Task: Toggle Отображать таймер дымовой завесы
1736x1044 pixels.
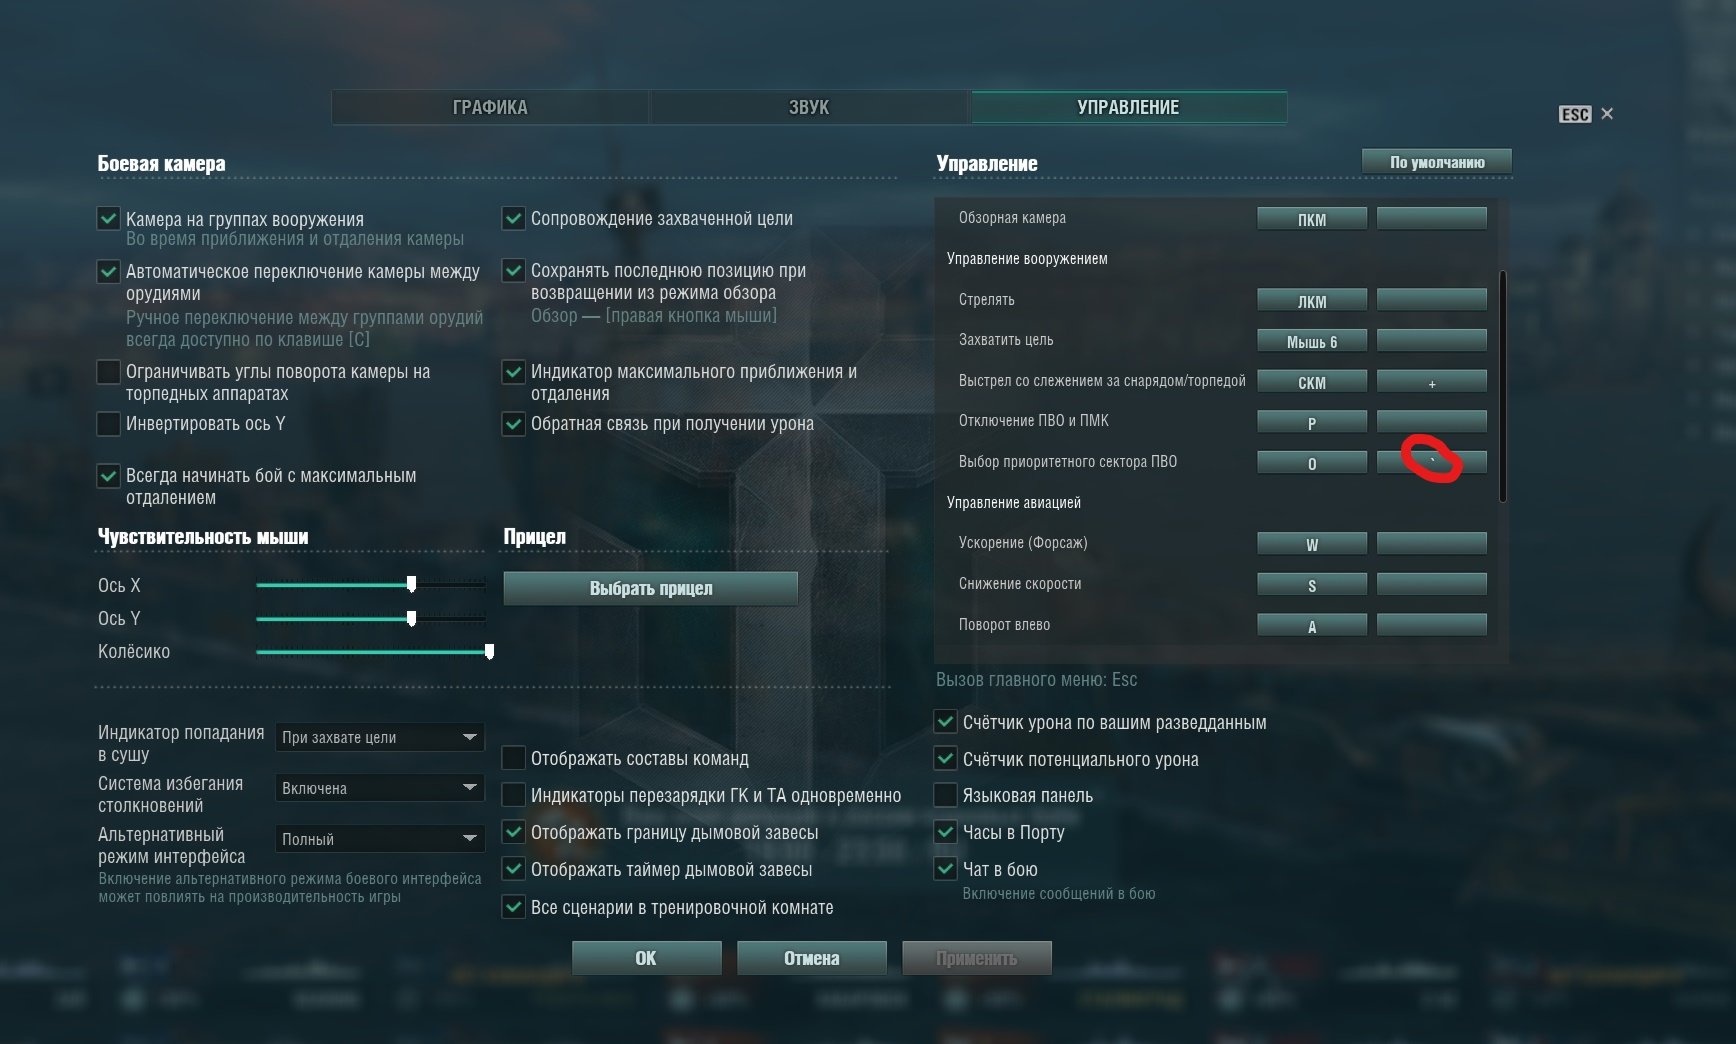Action: point(514,869)
